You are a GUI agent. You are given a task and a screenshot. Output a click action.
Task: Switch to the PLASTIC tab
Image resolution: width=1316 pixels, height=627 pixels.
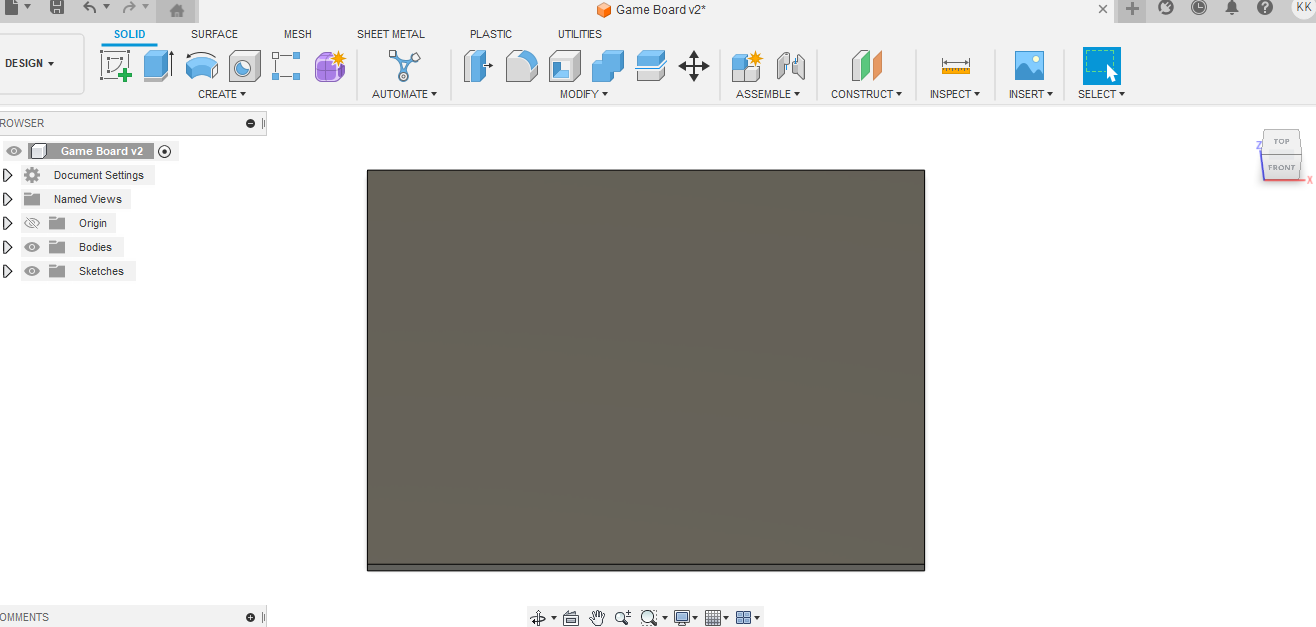point(491,34)
